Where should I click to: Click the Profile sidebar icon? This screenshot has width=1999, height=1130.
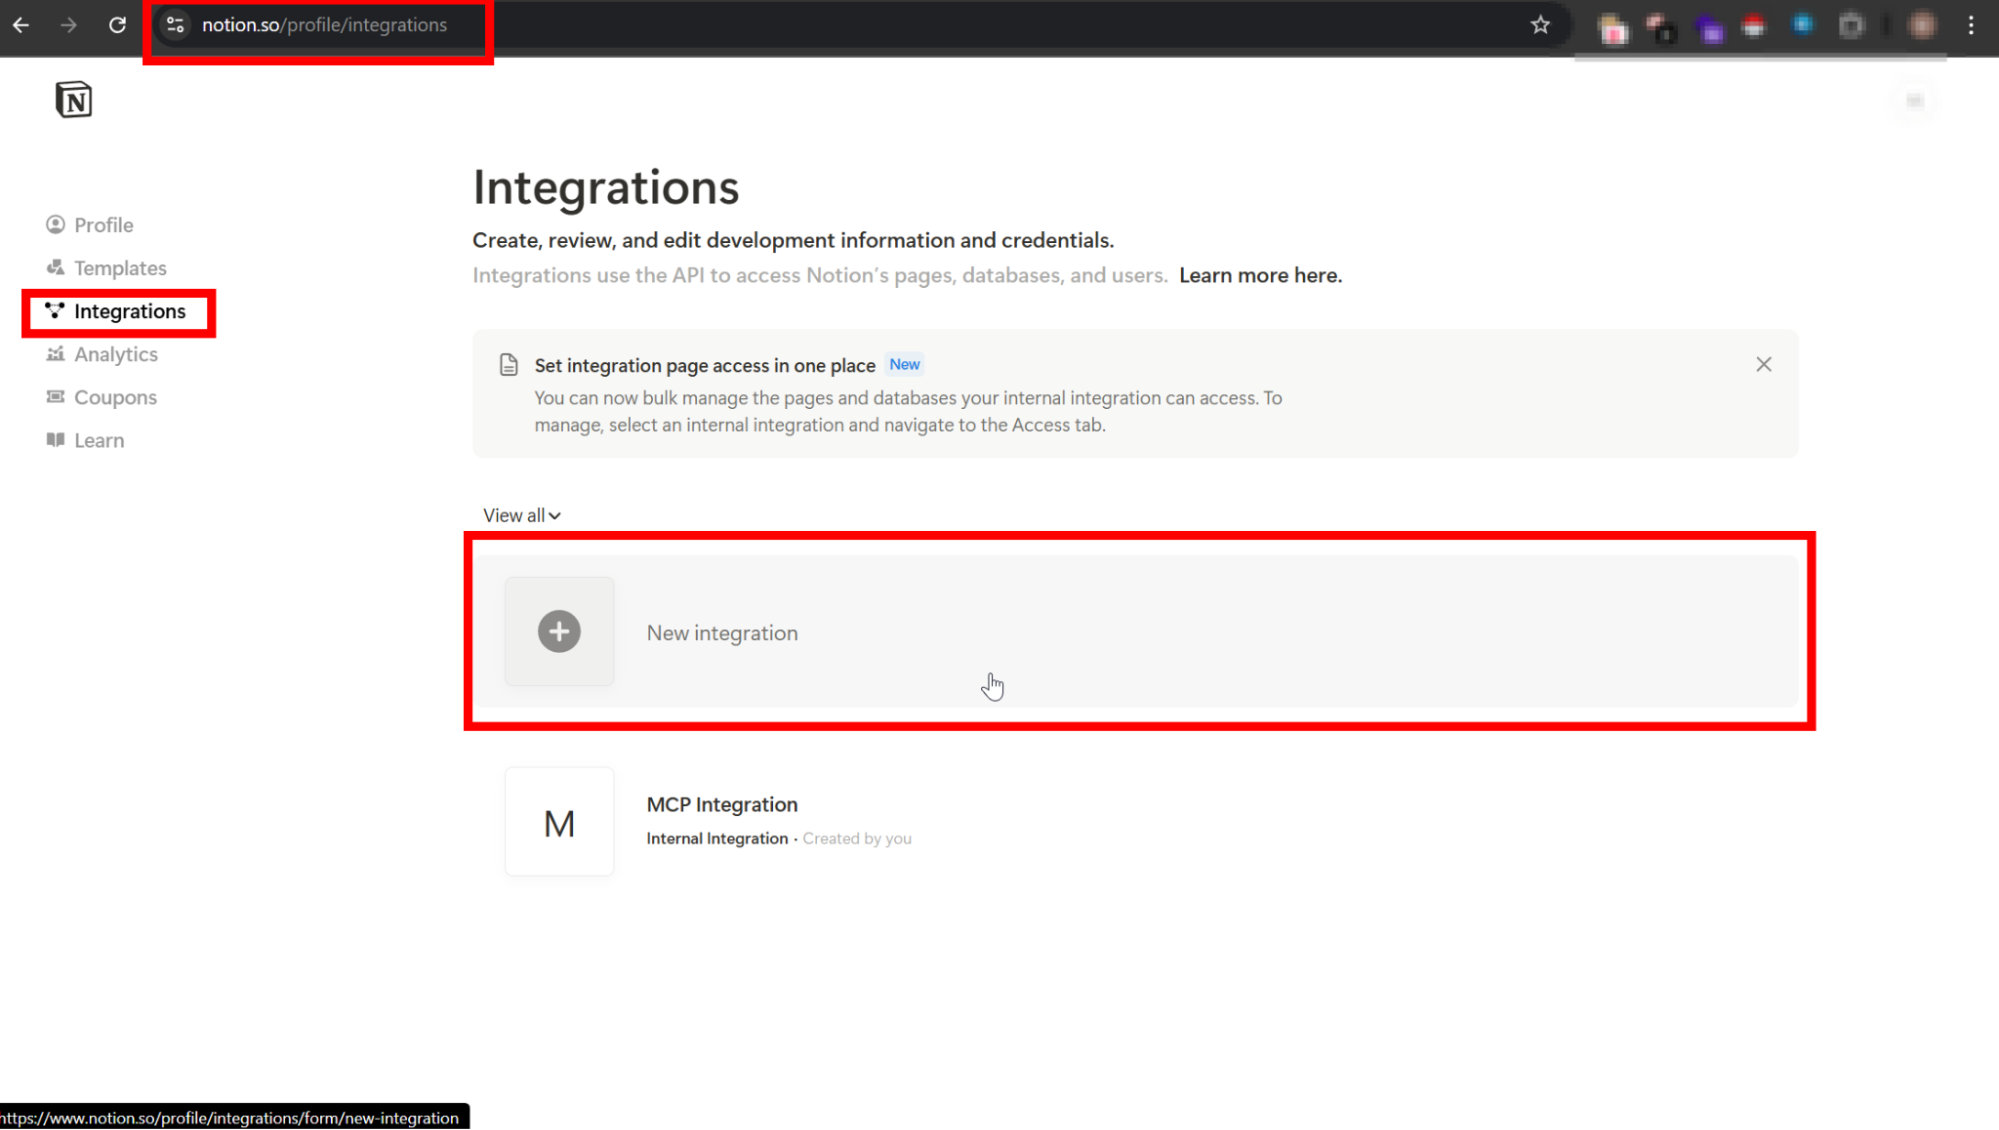(x=55, y=224)
